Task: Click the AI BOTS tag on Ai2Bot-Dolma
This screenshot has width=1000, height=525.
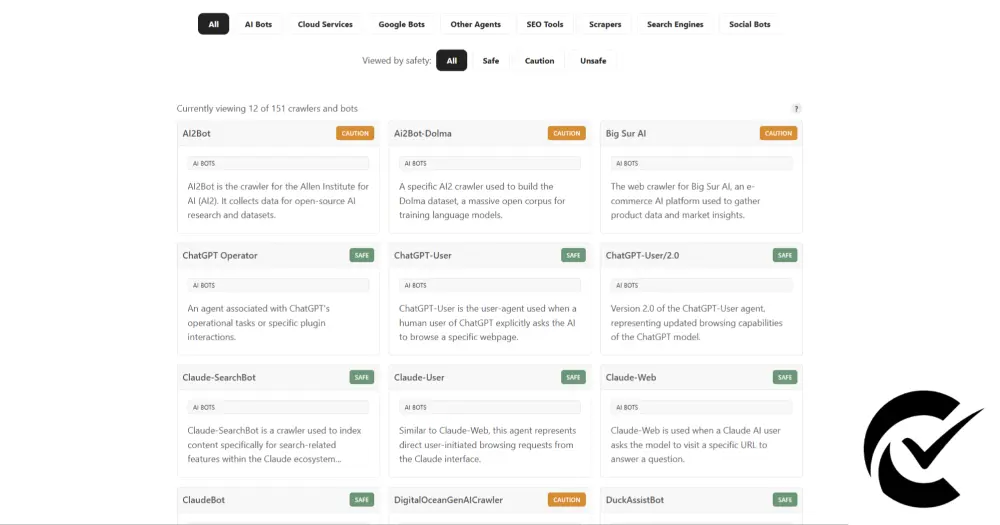Action: click(414, 163)
